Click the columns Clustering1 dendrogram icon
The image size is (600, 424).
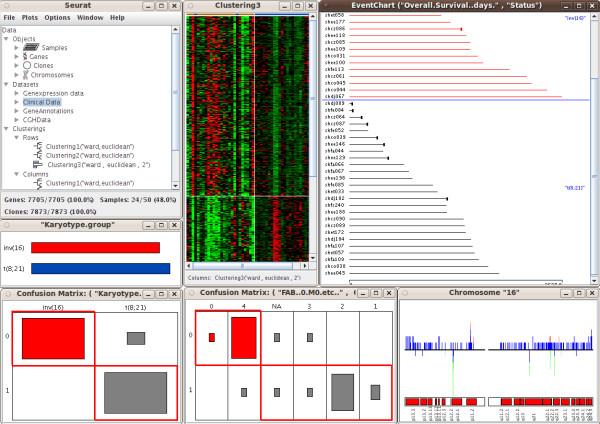click(x=38, y=183)
